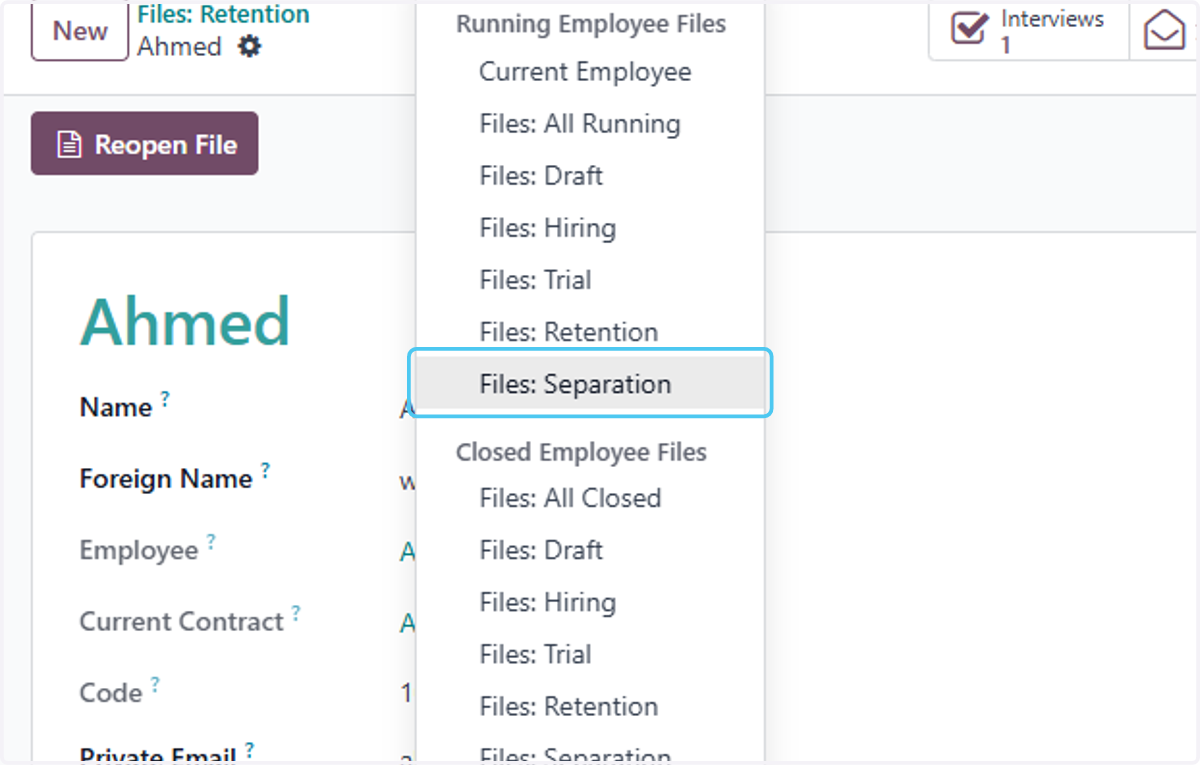Open the Interviews checkmark icon
Screen dimensions: 1200x765
point(968,29)
